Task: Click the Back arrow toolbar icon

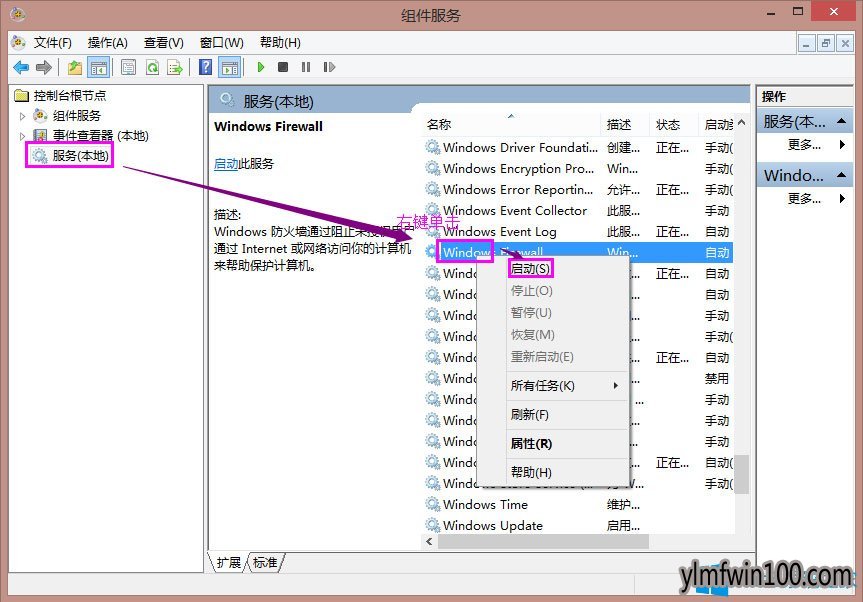Action: [x=21, y=68]
